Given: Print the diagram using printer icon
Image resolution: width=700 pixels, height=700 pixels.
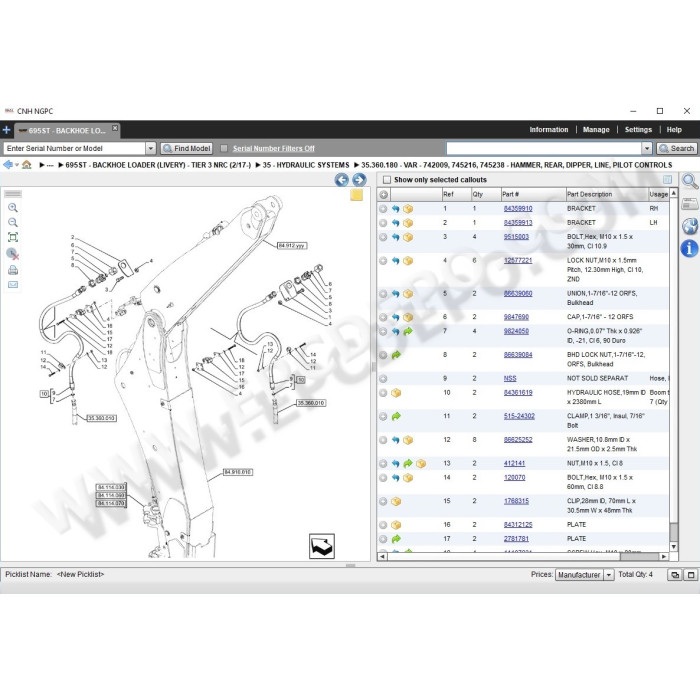Looking at the screenshot, I should click(x=13, y=270).
